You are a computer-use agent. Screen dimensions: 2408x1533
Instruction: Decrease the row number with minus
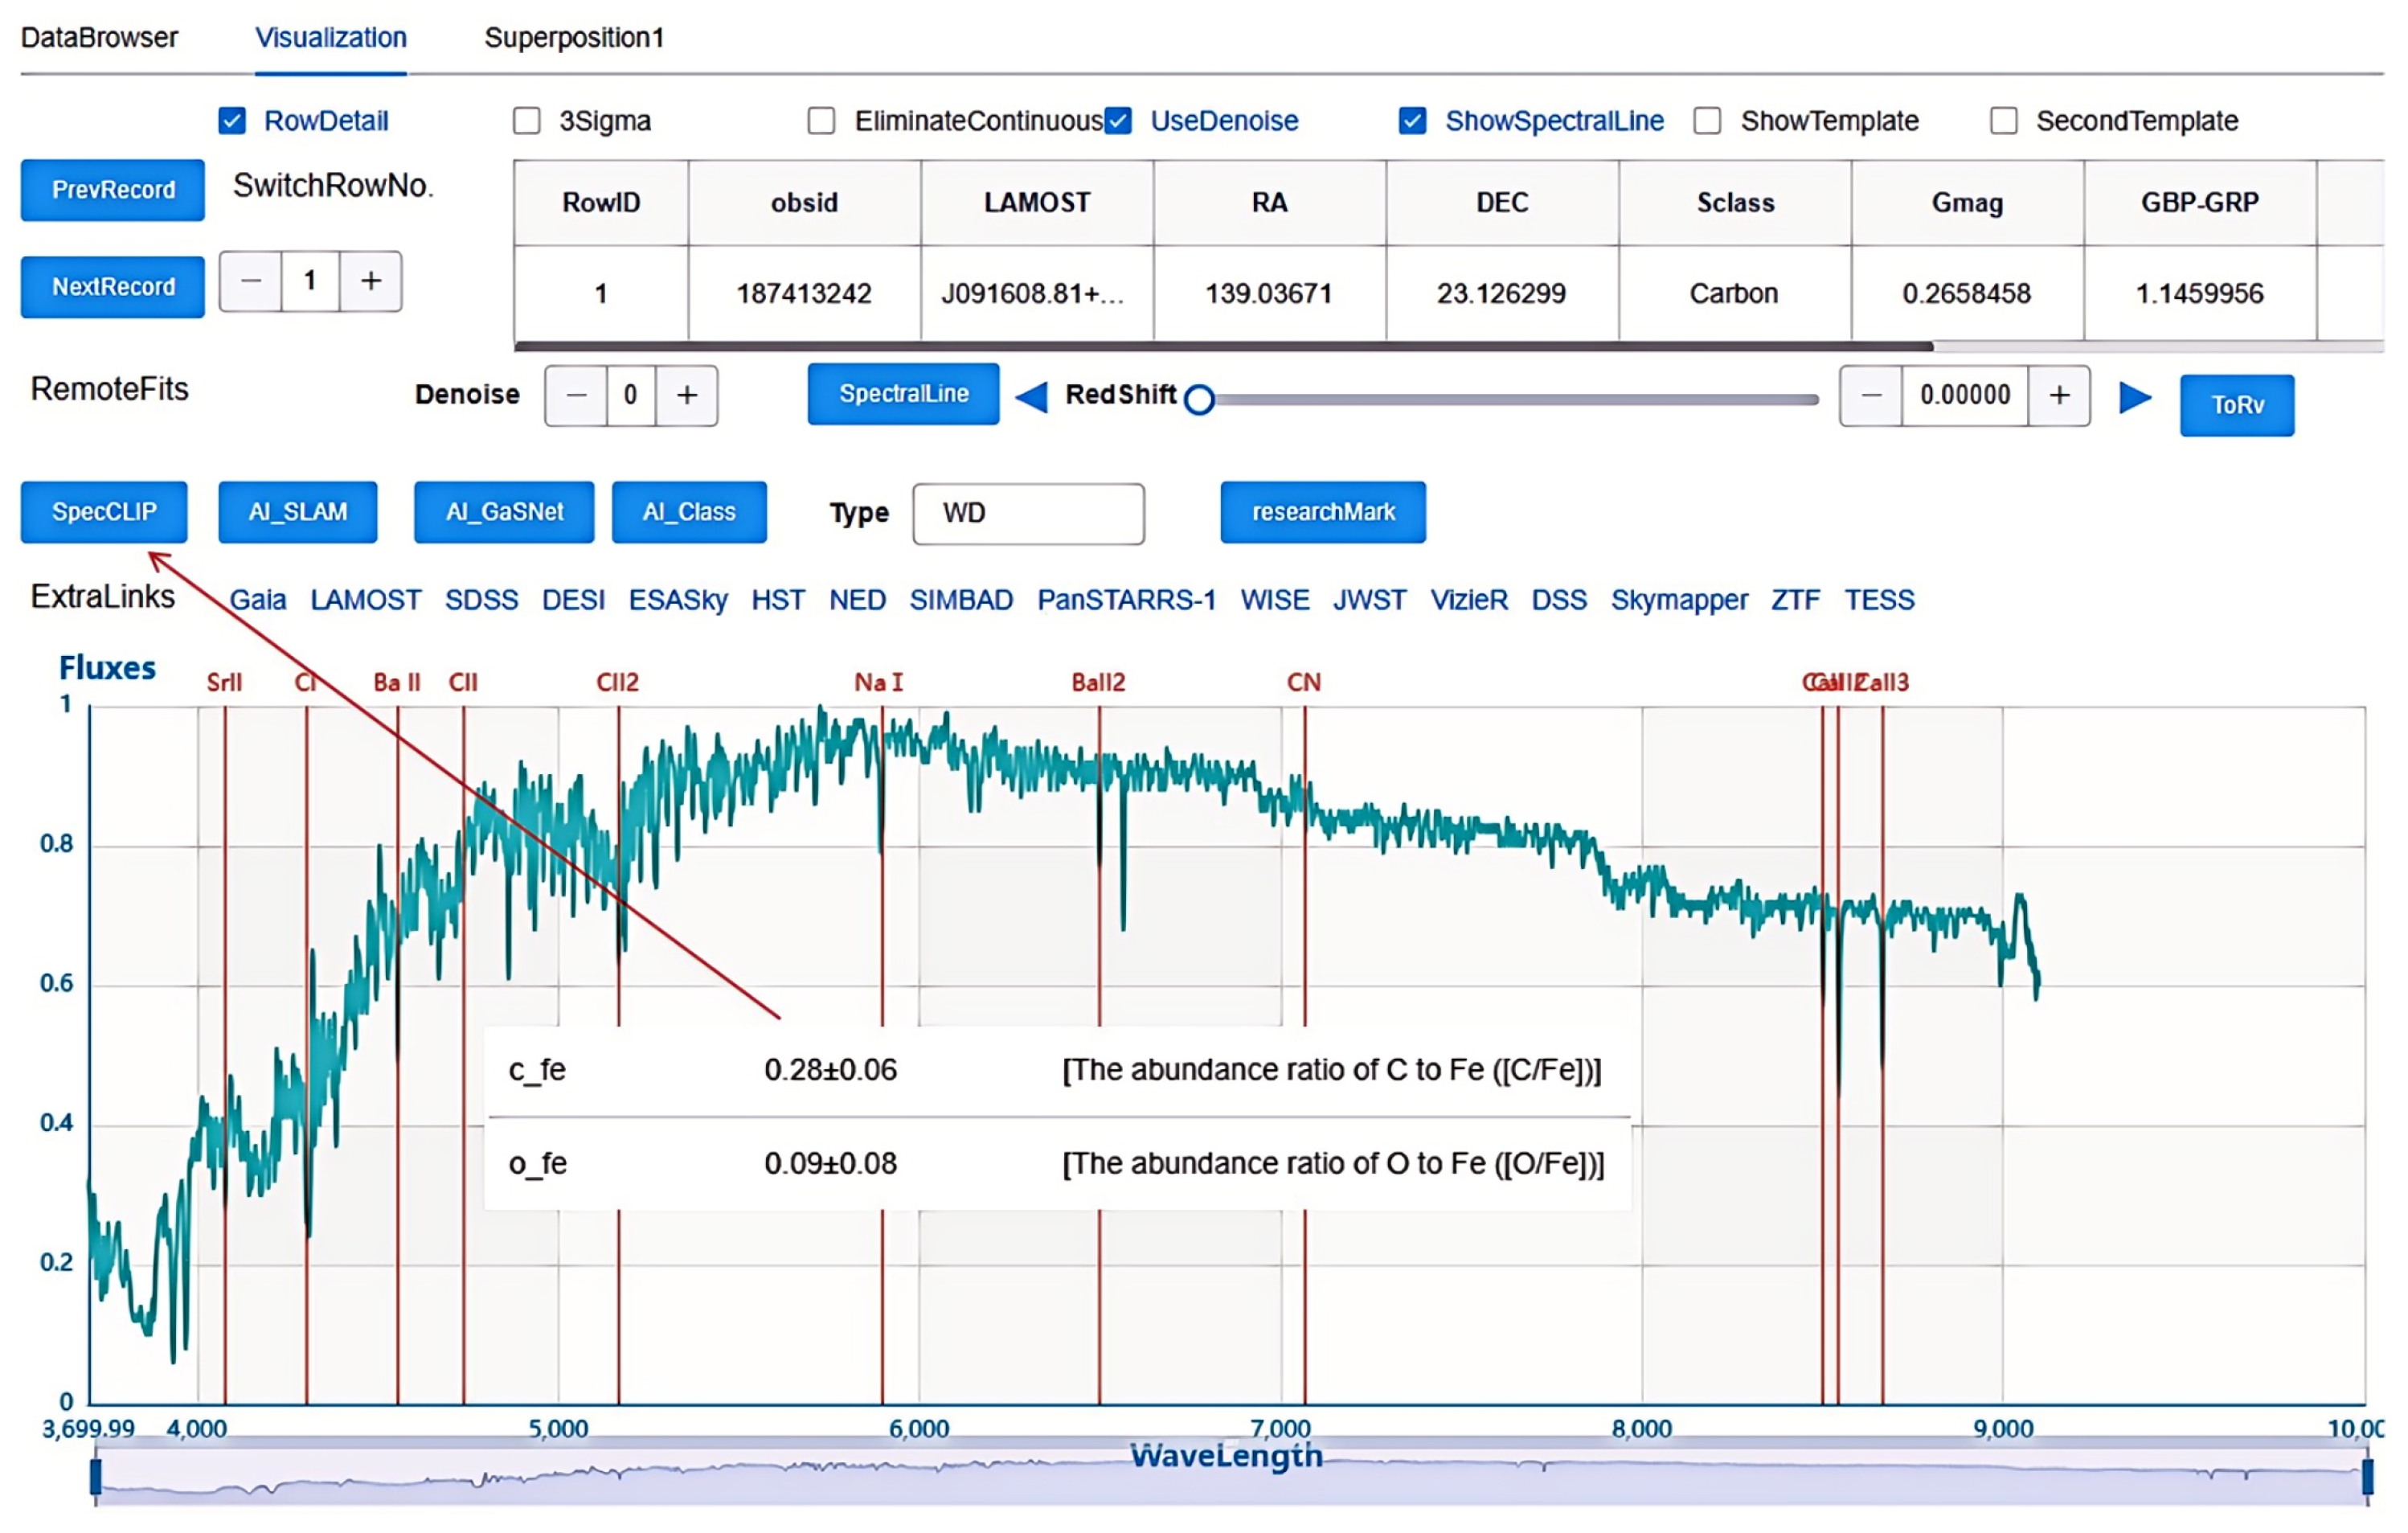(251, 281)
